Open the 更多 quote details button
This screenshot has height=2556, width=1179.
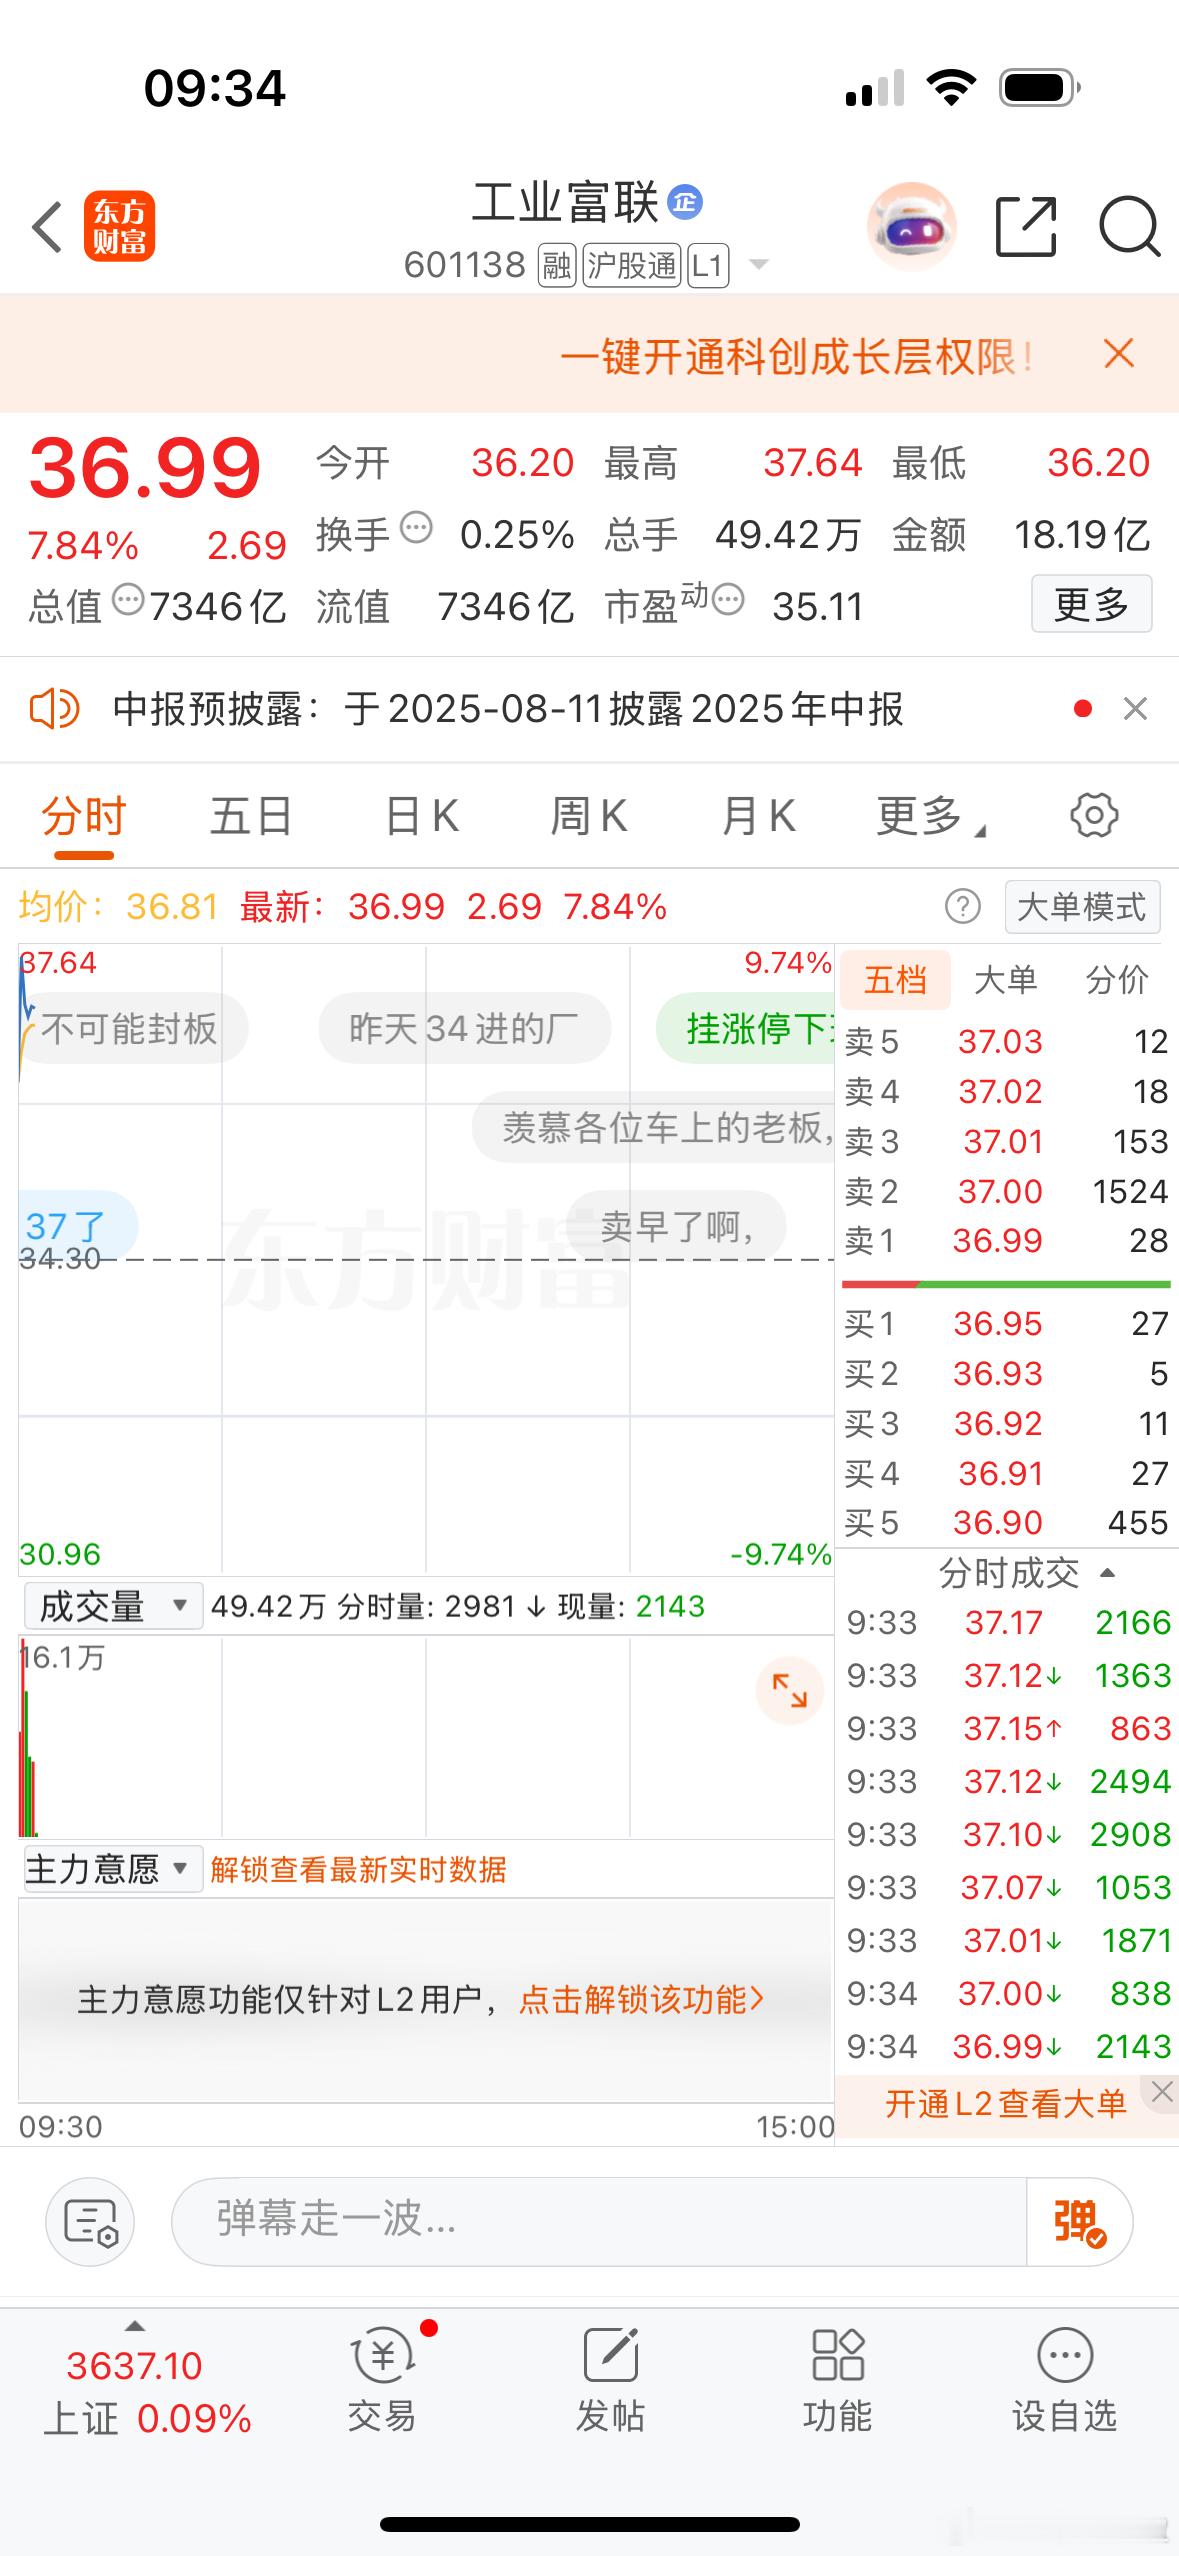(x=1091, y=603)
